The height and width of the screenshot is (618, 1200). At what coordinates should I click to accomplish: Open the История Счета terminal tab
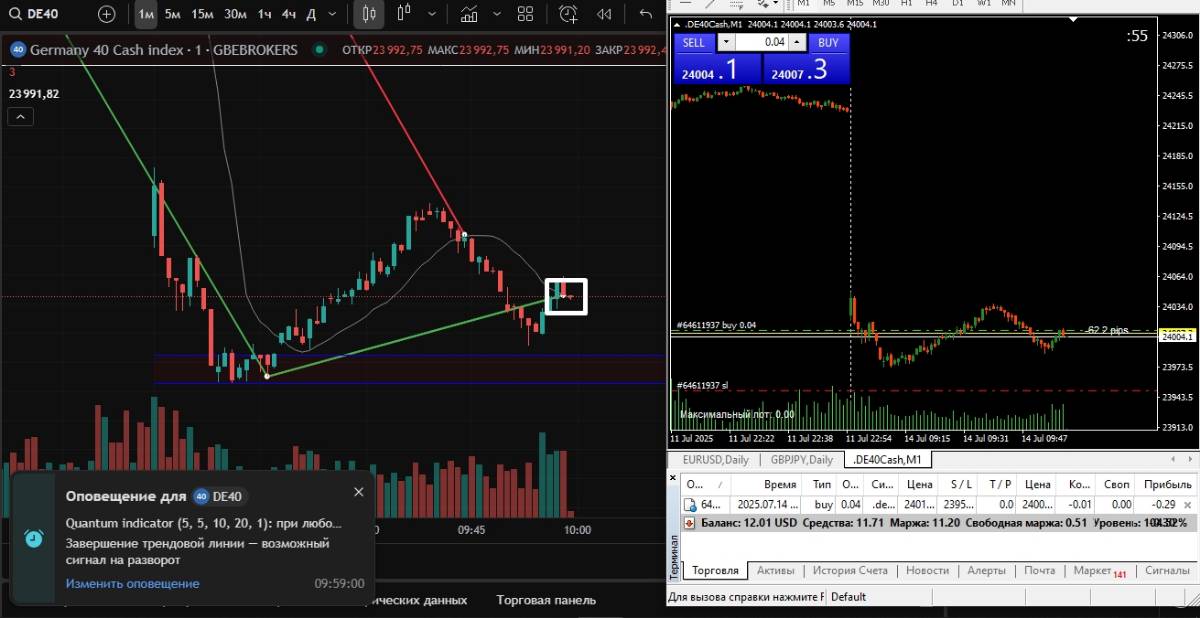[849, 571]
